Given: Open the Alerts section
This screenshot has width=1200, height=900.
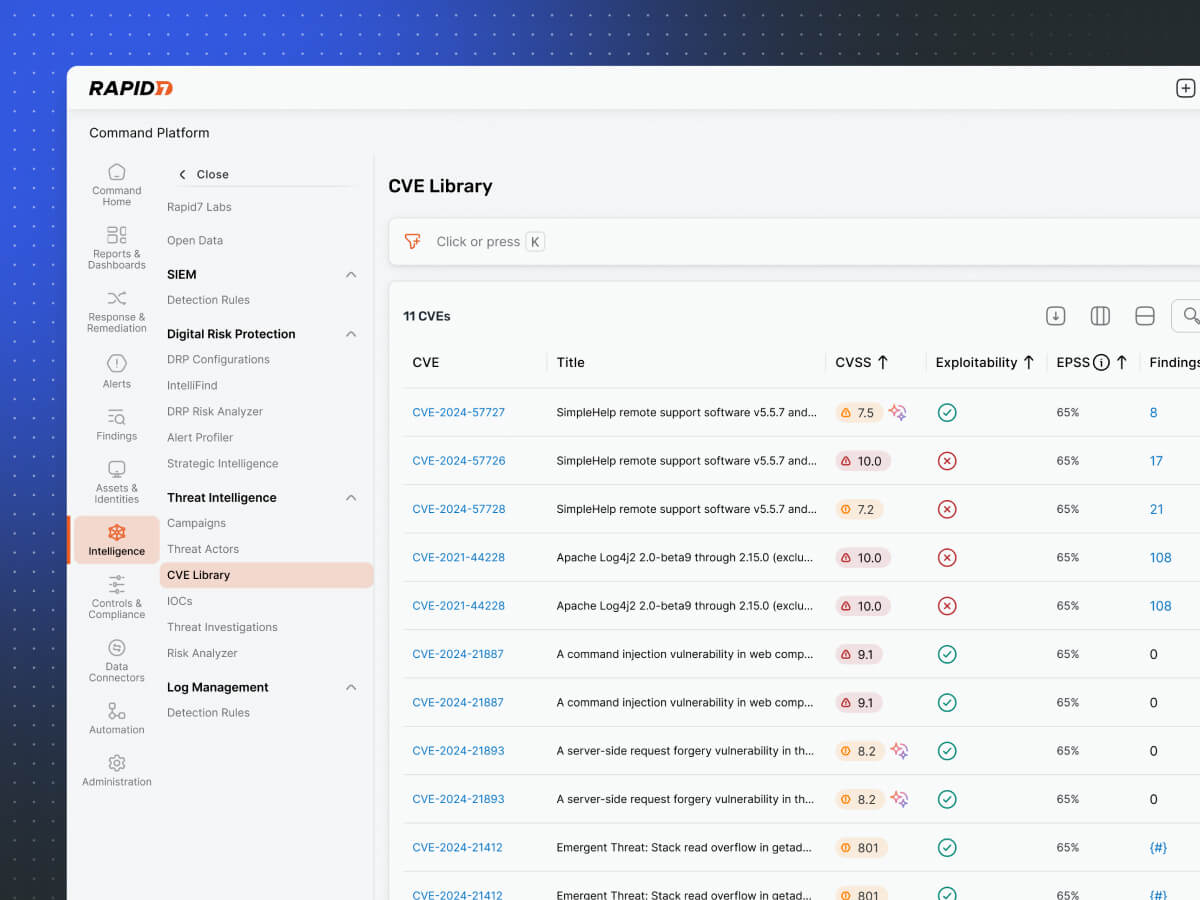Looking at the screenshot, I should 117,371.
